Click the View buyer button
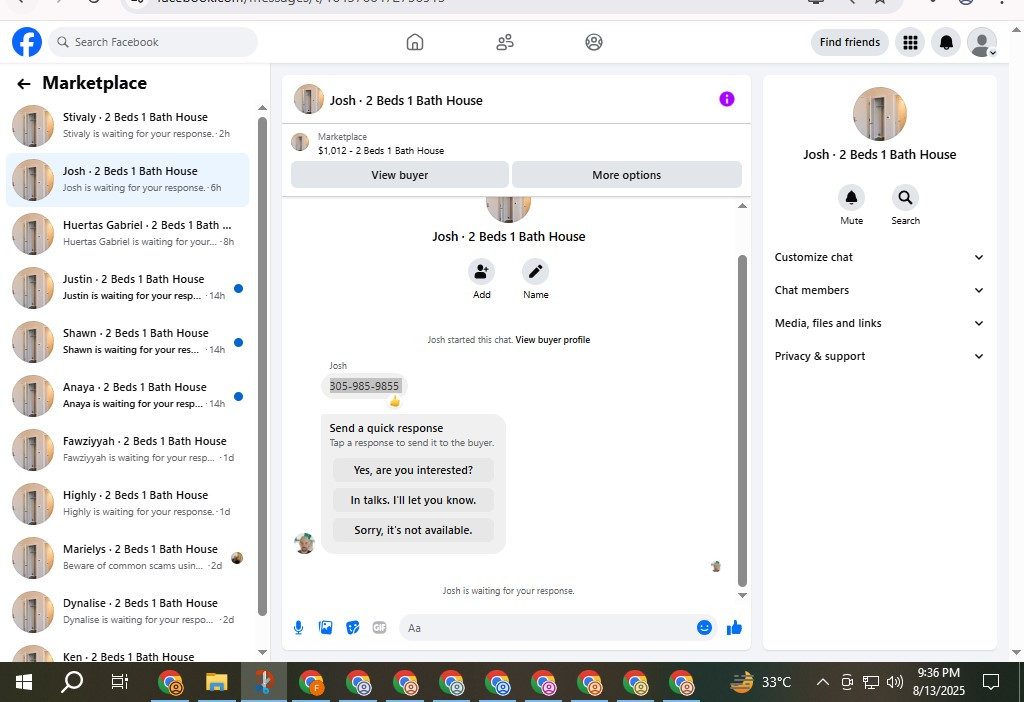This screenshot has width=1024, height=702. [400, 175]
